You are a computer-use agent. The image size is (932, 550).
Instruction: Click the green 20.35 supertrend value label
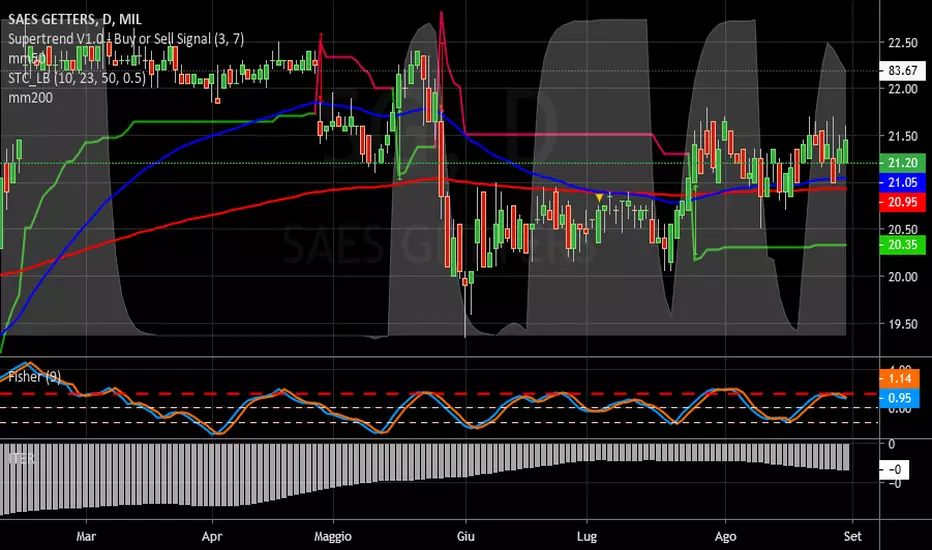pyautogui.click(x=902, y=244)
